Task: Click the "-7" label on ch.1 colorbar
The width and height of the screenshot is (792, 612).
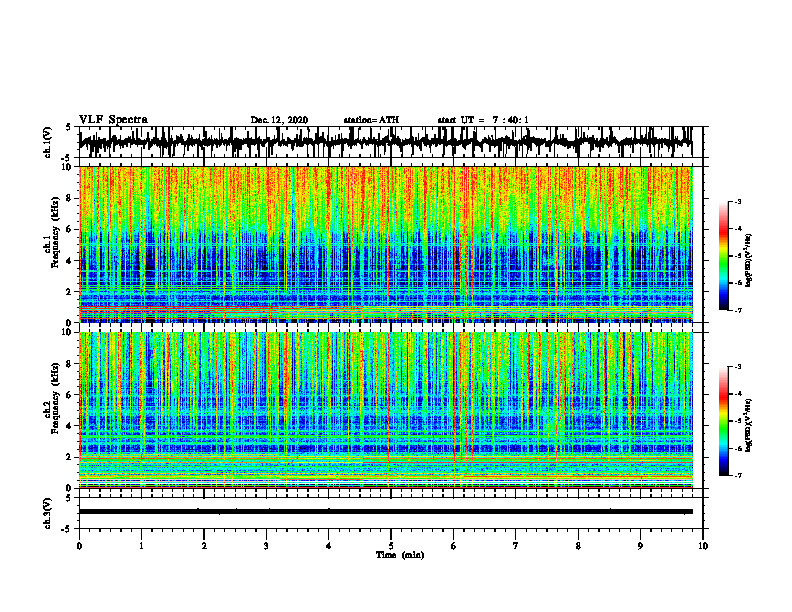Action: 738,310
